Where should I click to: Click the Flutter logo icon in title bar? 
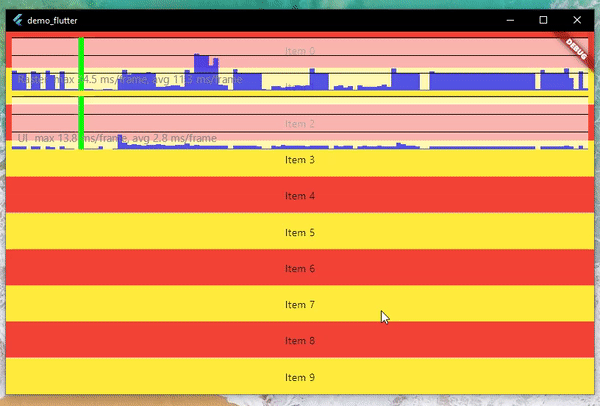coord(18,20)
